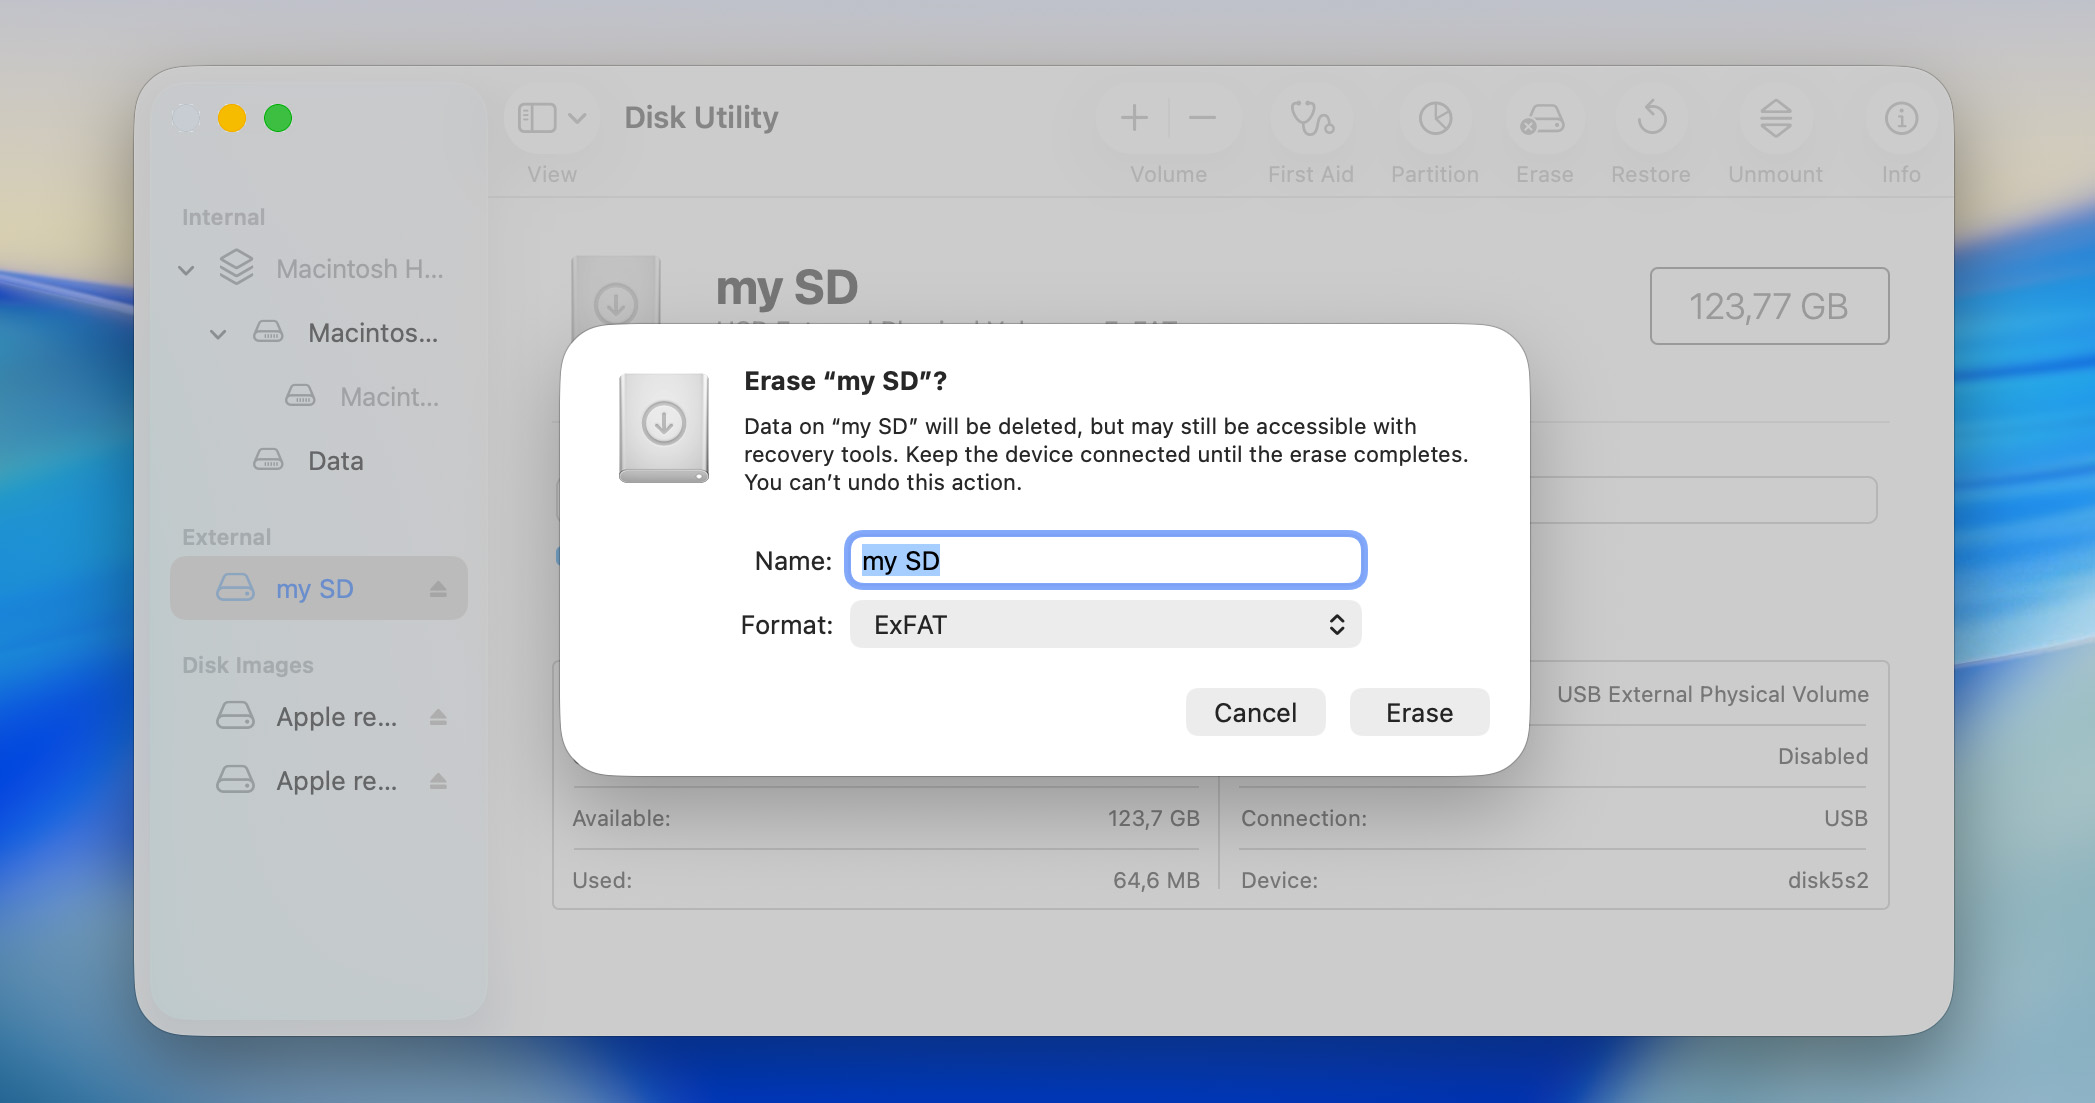Click the Disk Images section header
The width and height of the screenshot is (2095, 1103).
pos(247,665)
